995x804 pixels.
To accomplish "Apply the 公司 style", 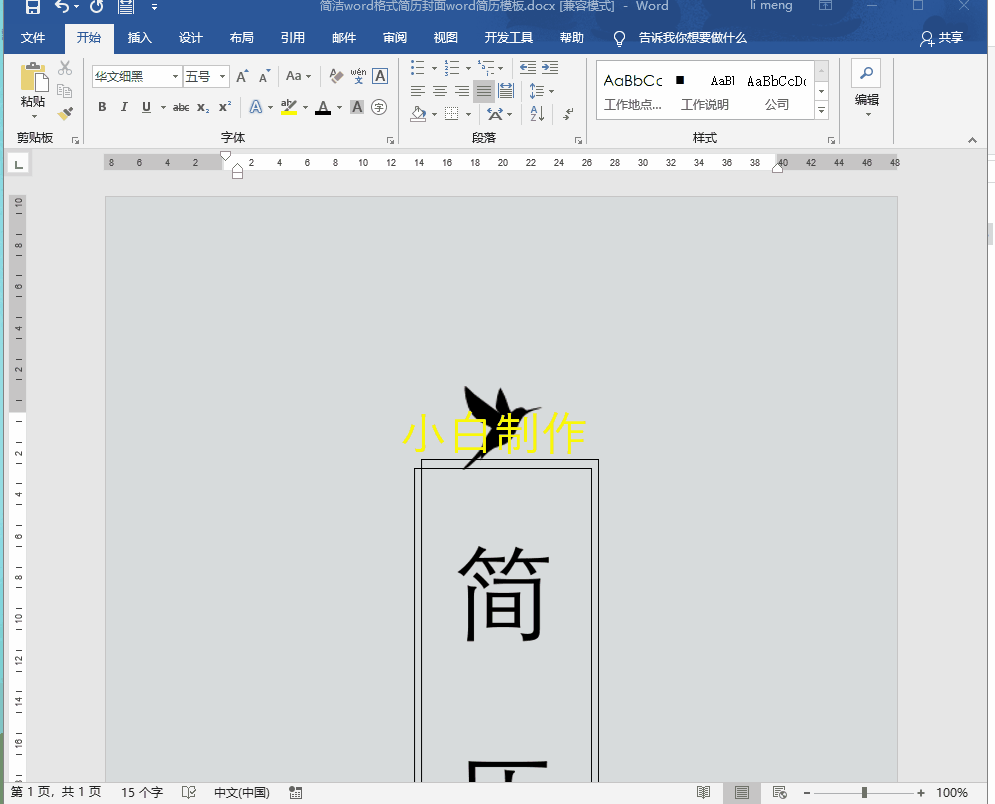I will click(x=777, y=91).
